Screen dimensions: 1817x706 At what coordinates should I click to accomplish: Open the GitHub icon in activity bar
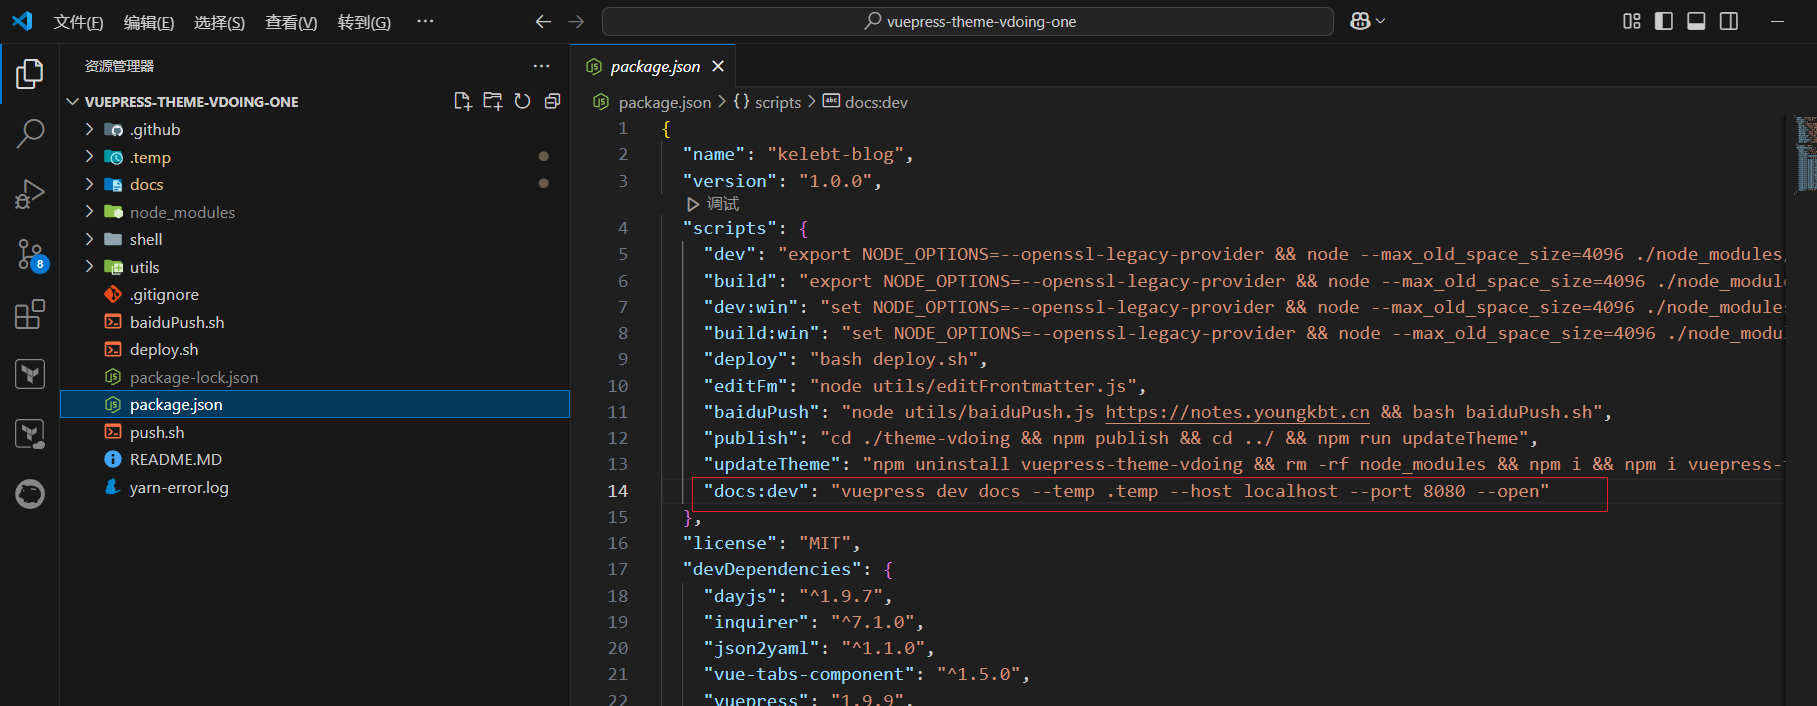[30, 494]
